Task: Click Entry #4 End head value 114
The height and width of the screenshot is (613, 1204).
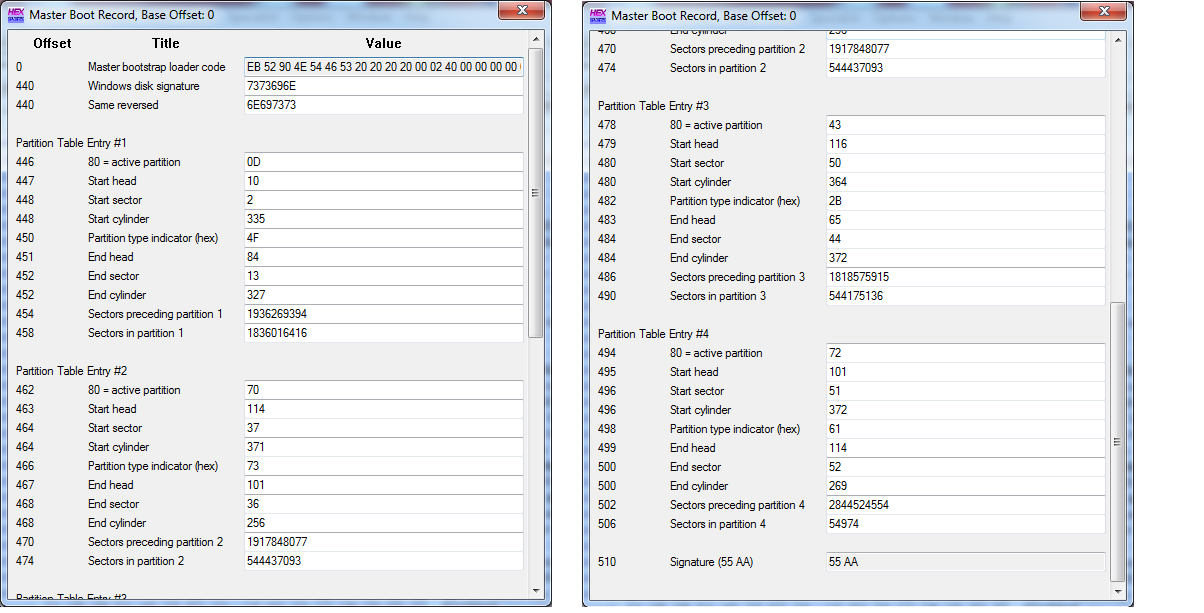Action: point(965,448)
